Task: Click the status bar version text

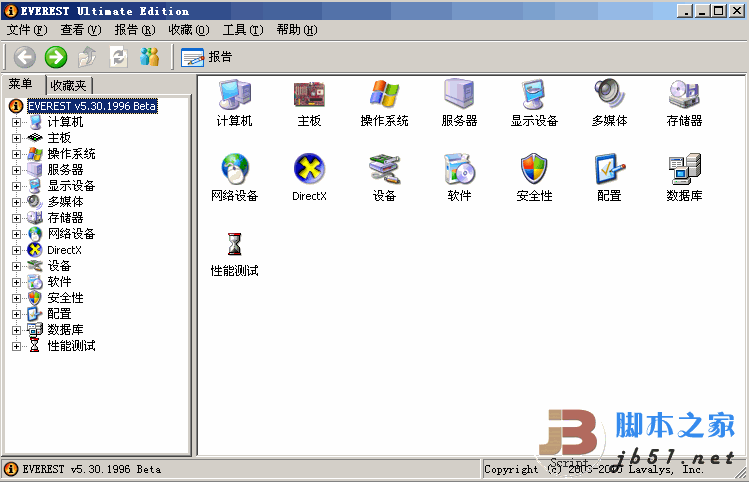Action: pos(92,470)
